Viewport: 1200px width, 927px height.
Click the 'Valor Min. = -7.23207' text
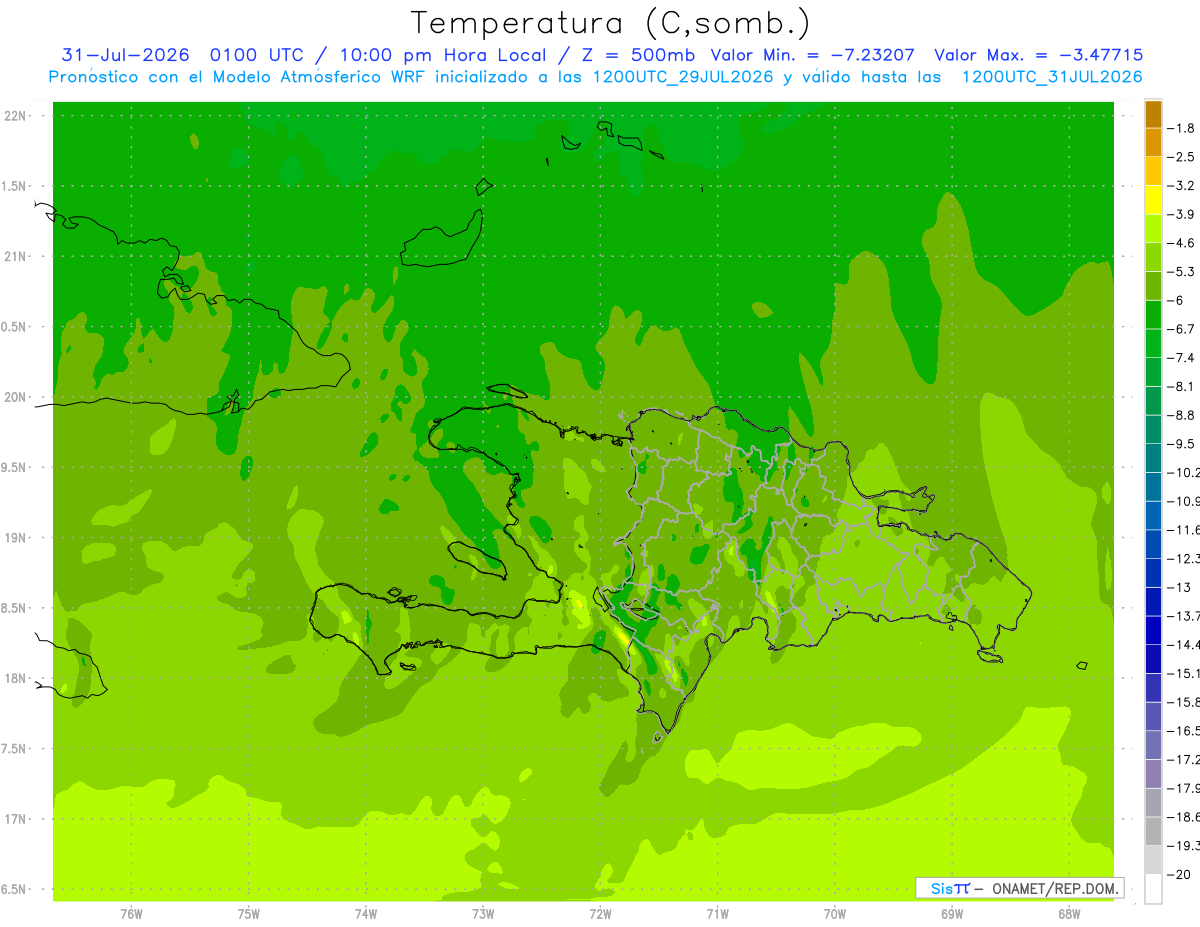pyautogui.click(x=811, y=56)
